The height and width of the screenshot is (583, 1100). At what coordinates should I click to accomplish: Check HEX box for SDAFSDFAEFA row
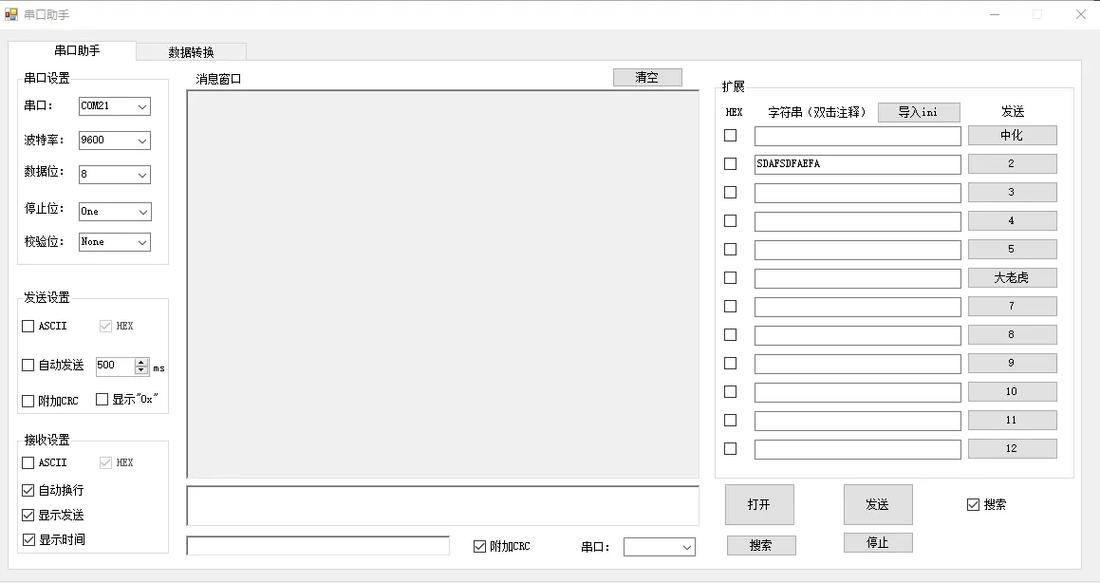tap(730, 163)
